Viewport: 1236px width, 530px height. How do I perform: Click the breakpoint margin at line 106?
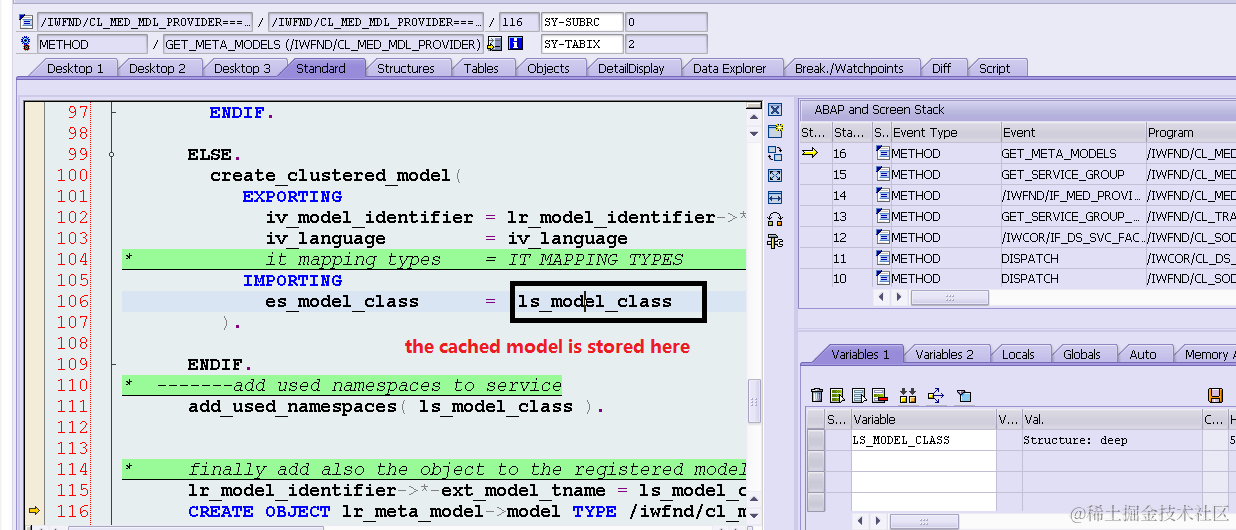(x=34, y=301)
